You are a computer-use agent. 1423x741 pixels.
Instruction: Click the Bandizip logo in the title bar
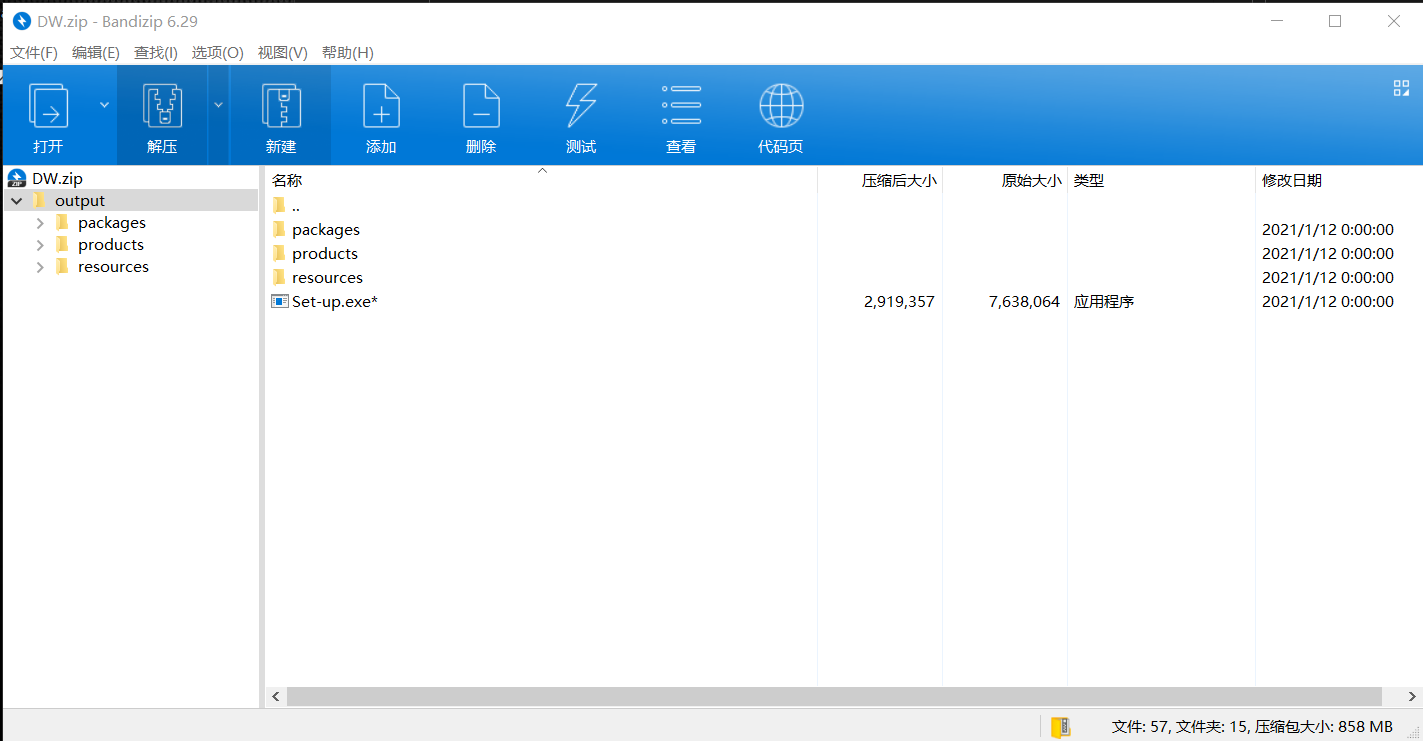pyautogui.click(x=22, y=21)
